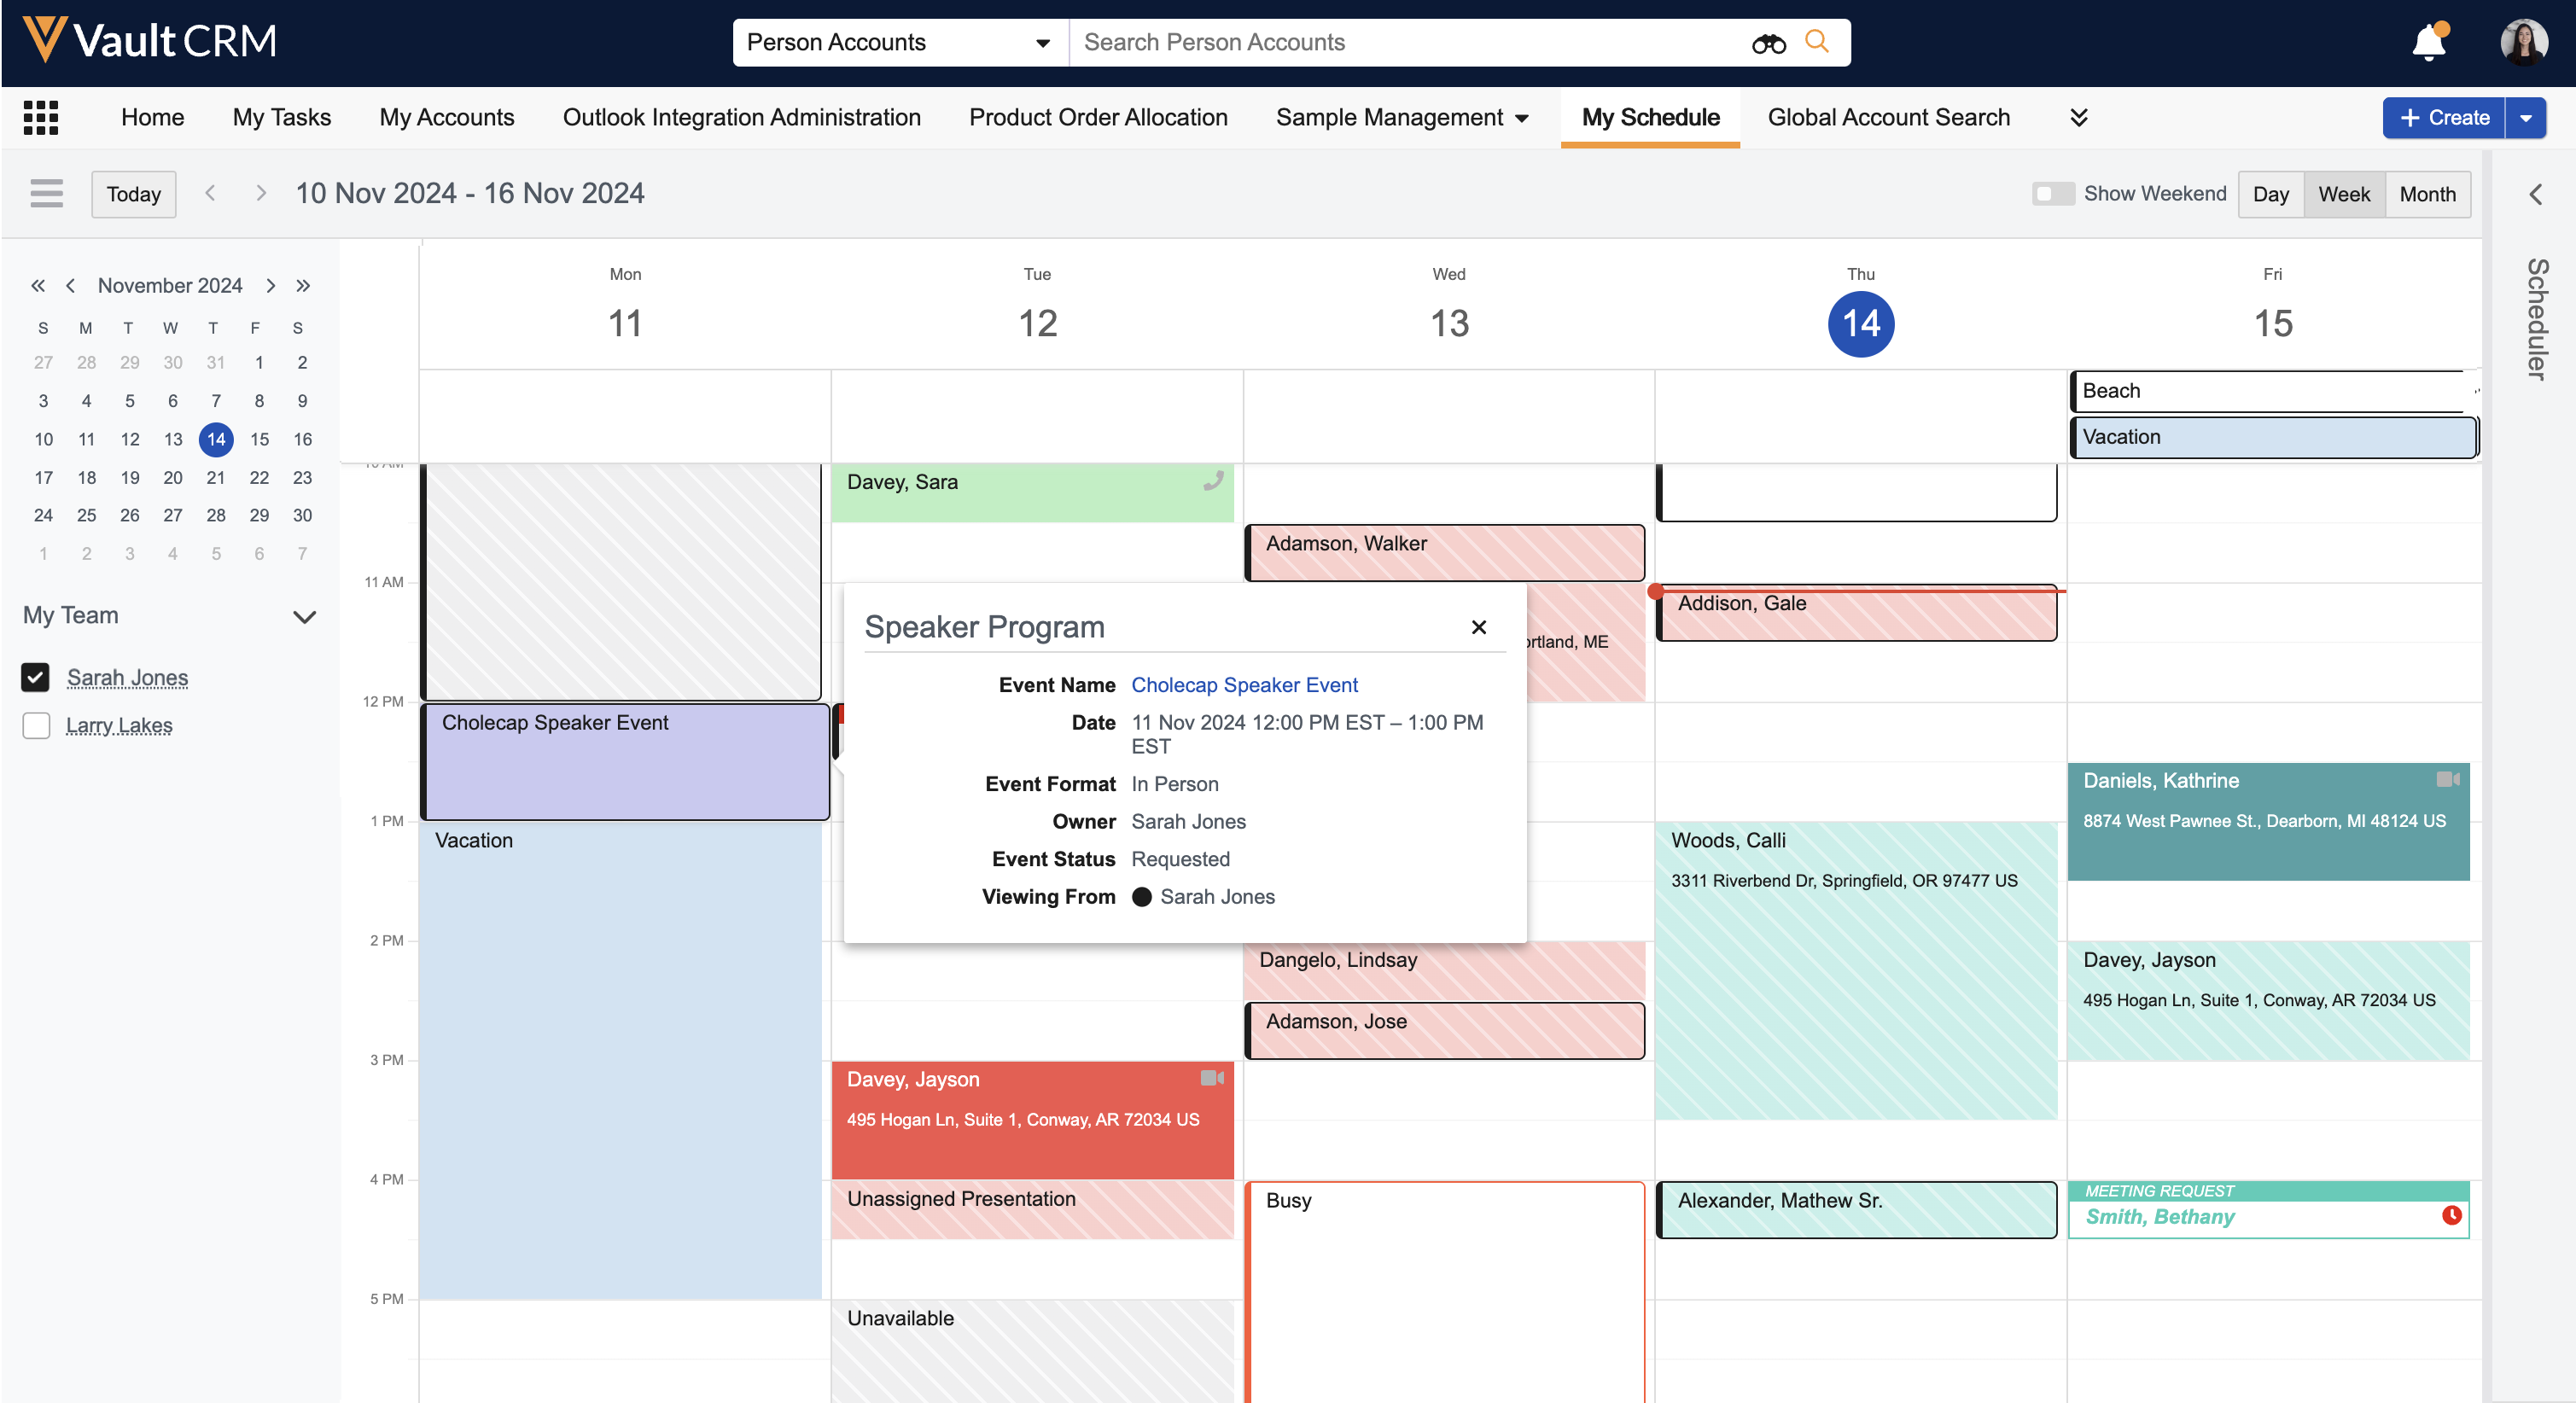Check the Larry Lakes team checkbox

coord(36,725)
